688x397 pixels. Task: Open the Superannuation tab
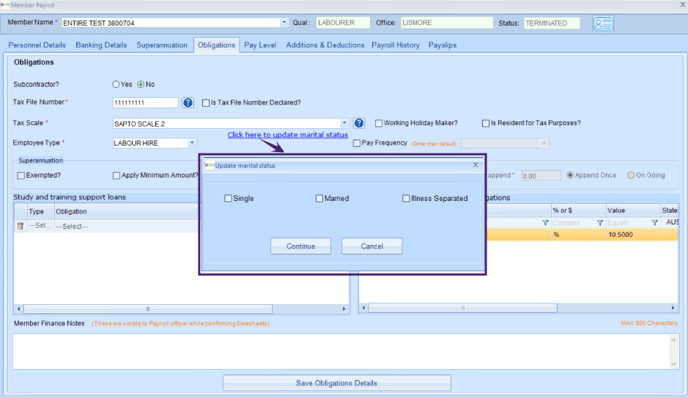(x=161, y=45)
